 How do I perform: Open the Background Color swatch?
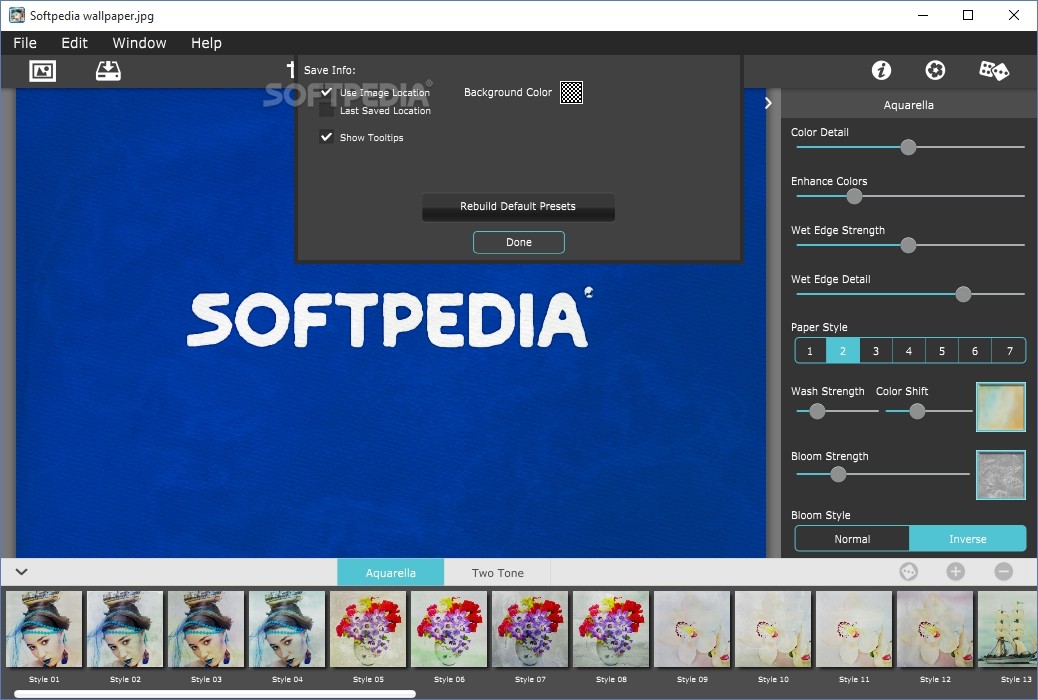pos(571,93)
